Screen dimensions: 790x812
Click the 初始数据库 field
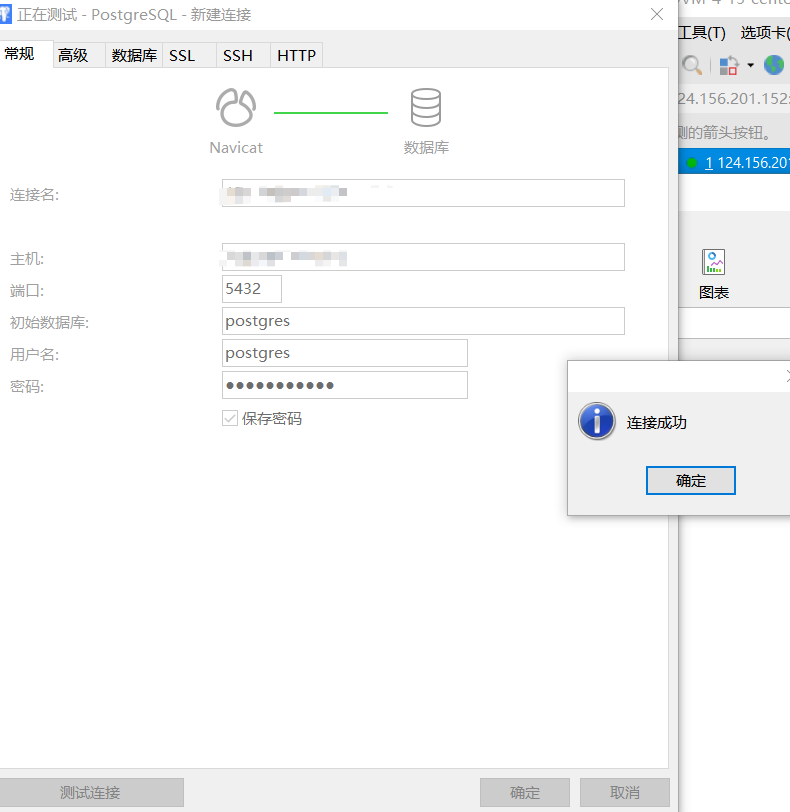point(423,321)
